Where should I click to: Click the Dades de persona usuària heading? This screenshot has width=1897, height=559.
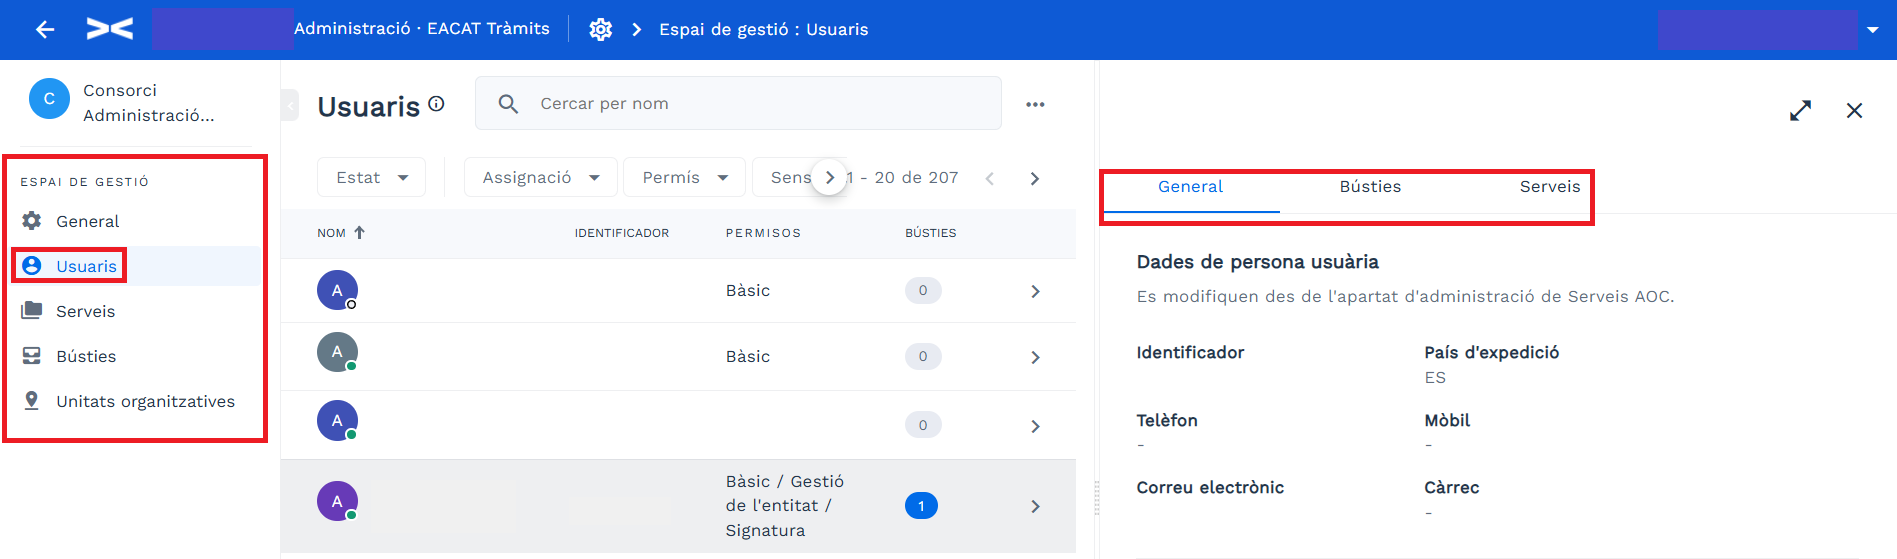[x=1257, y=262]
